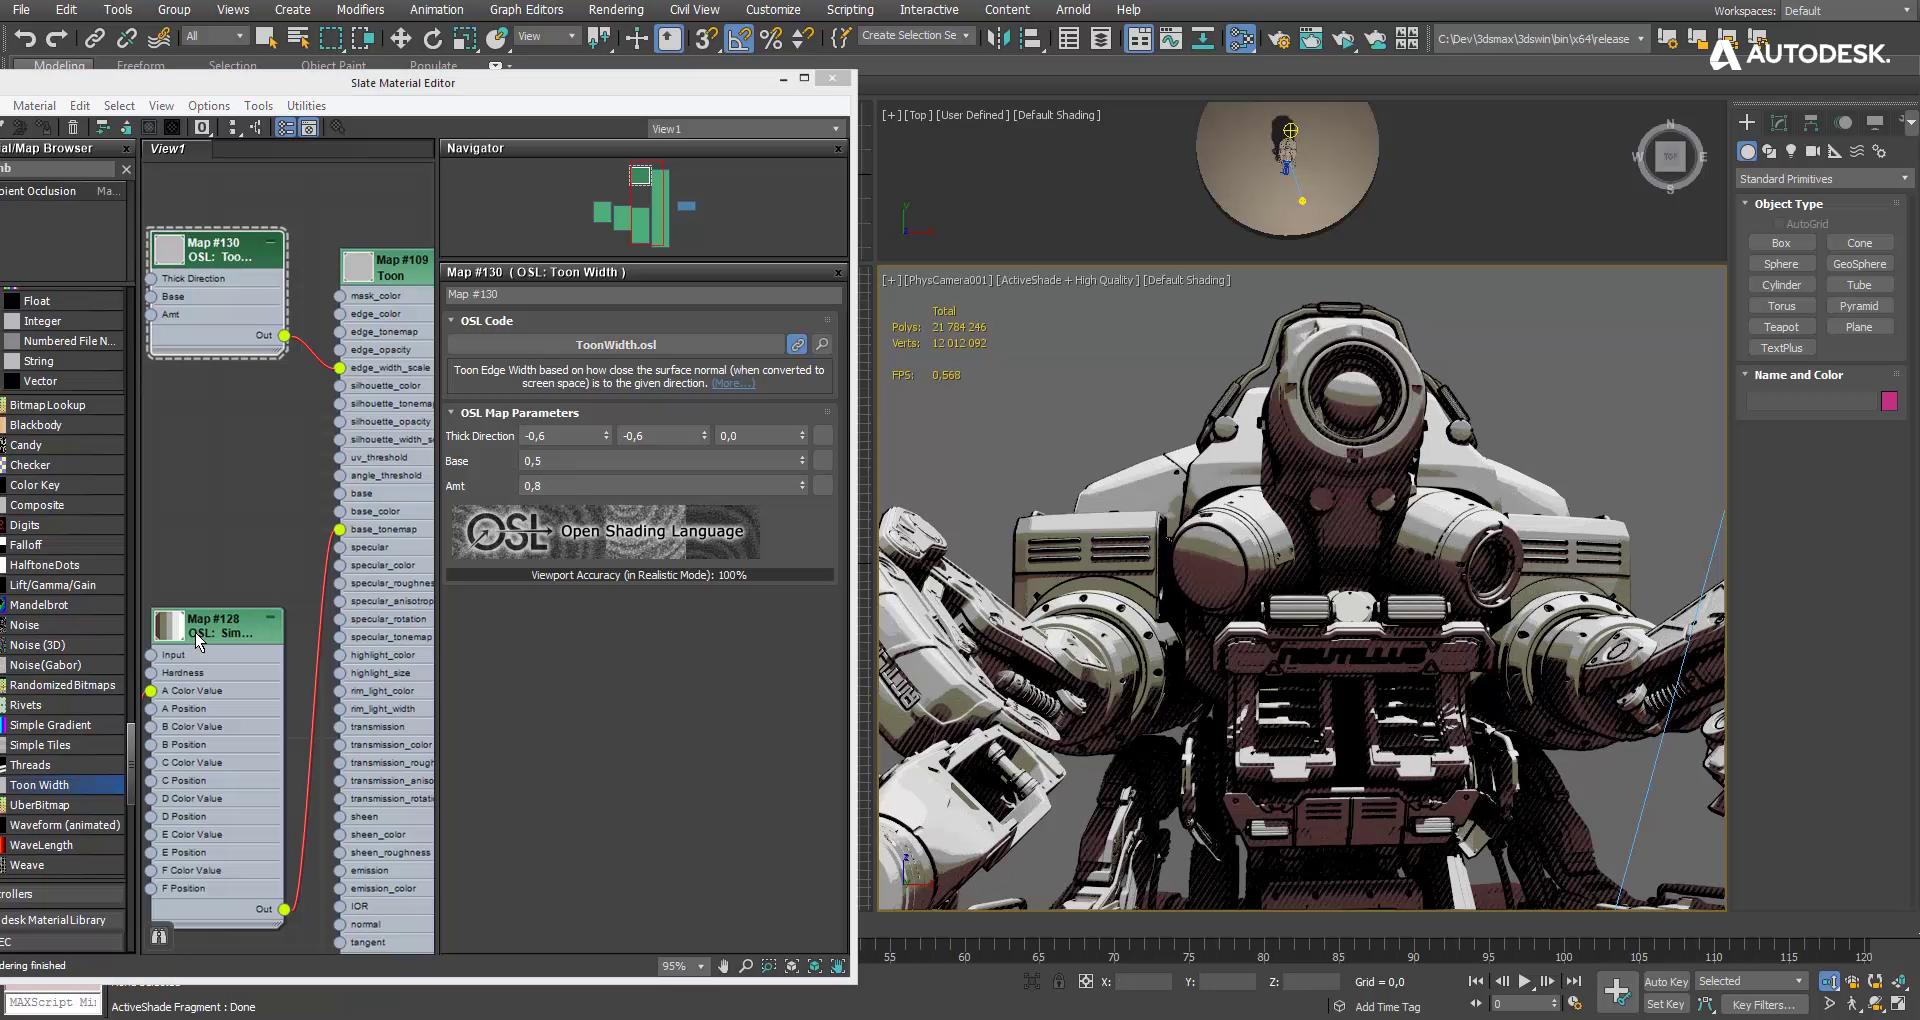
Task: Switch to the Cameras category icon
Action: 1812,151
